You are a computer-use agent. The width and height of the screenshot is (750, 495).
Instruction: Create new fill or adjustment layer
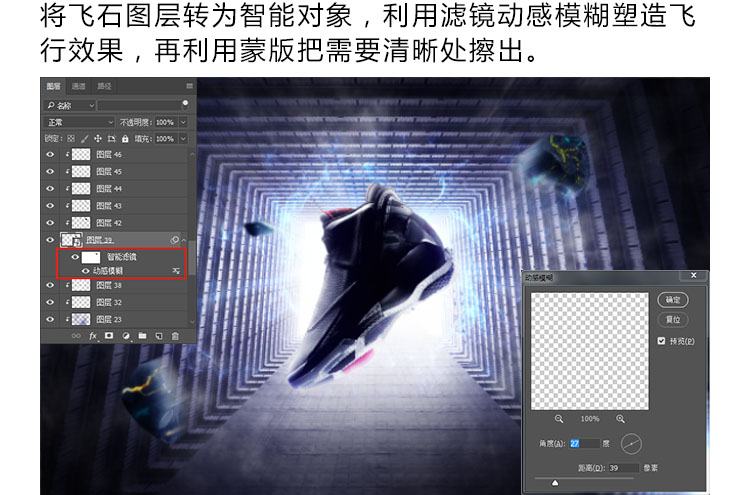(126, 336)
